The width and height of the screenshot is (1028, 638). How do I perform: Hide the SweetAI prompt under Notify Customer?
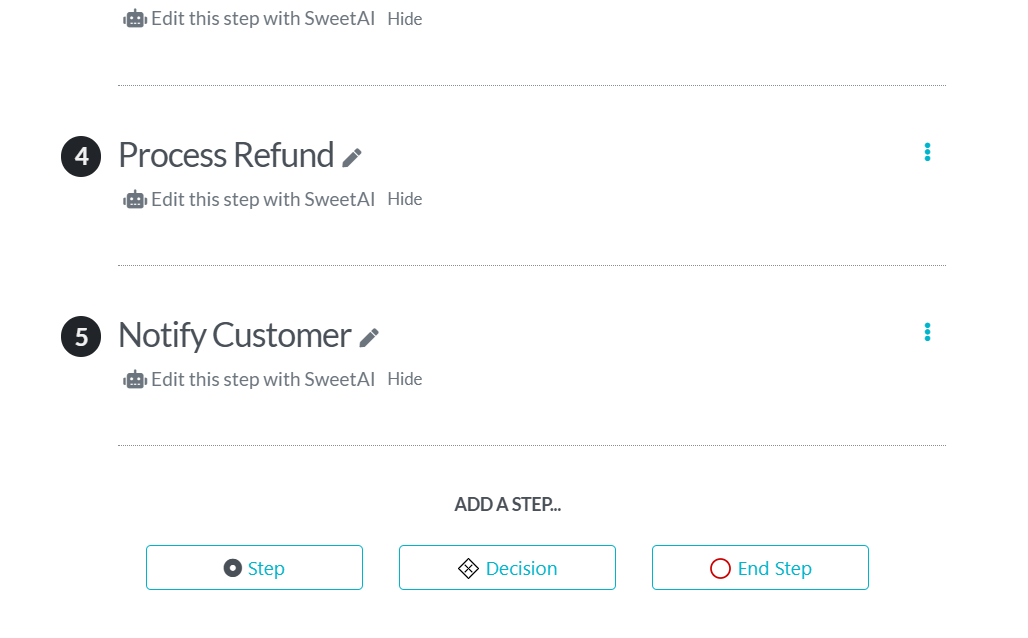pyautogui.click(x=405, y=379)
